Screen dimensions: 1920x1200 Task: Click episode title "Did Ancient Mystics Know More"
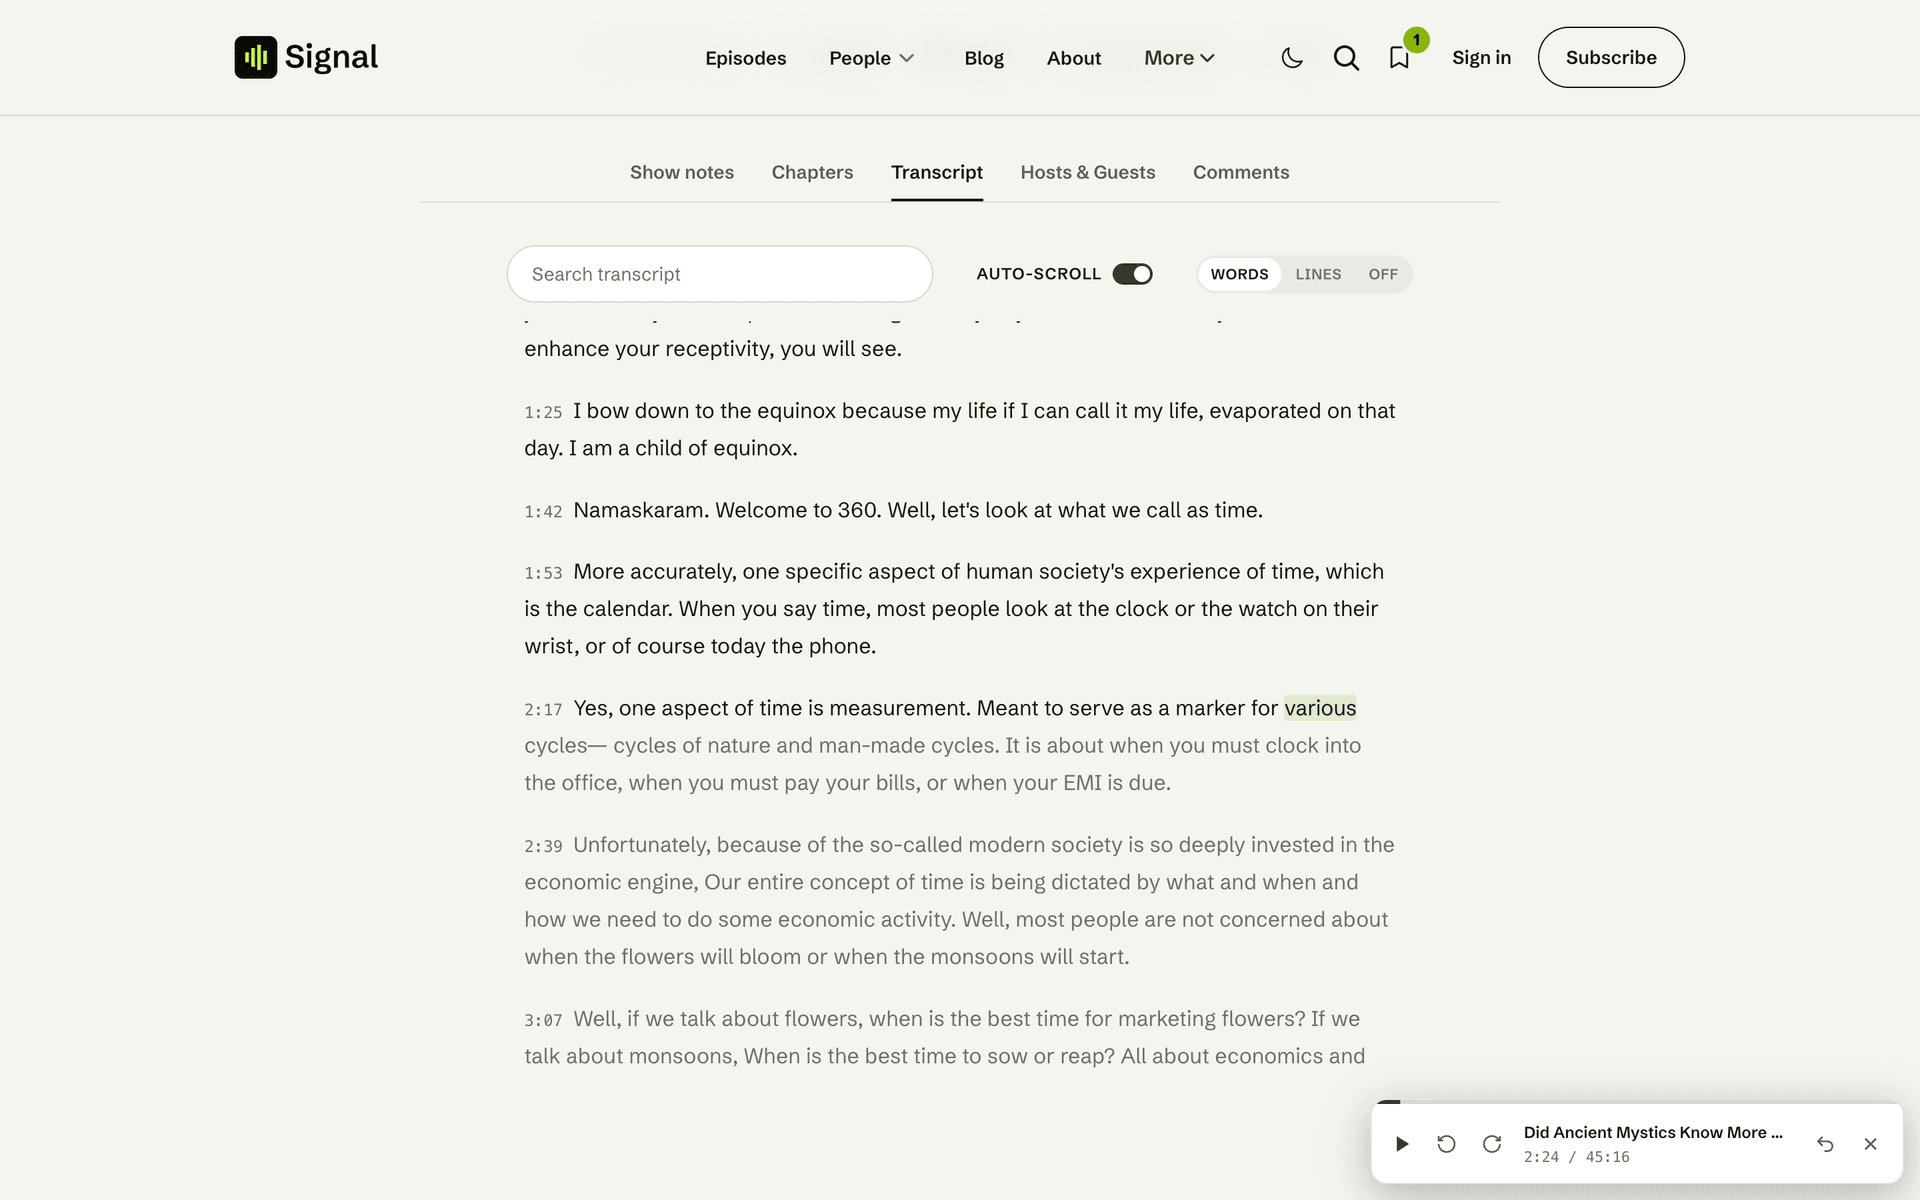tap(1653, 1132)
